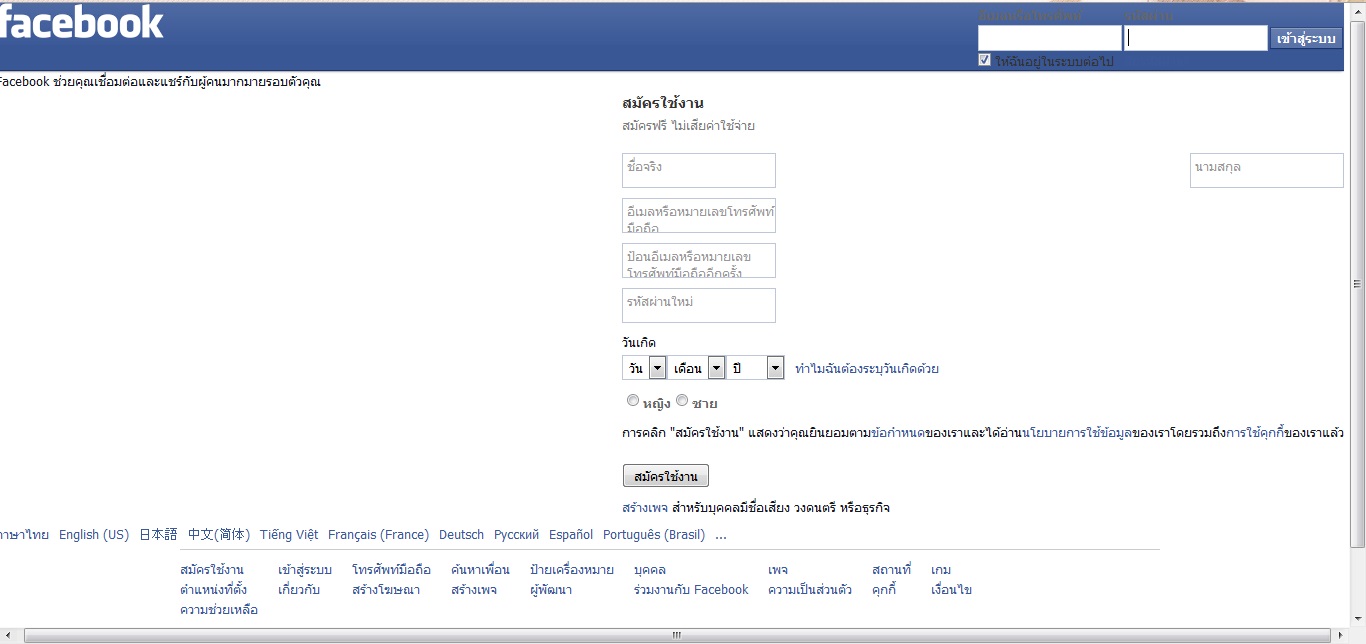This screenshot has height=644, width=1366.
Task: Open the footer เพจ link
Action: point(778,570)
